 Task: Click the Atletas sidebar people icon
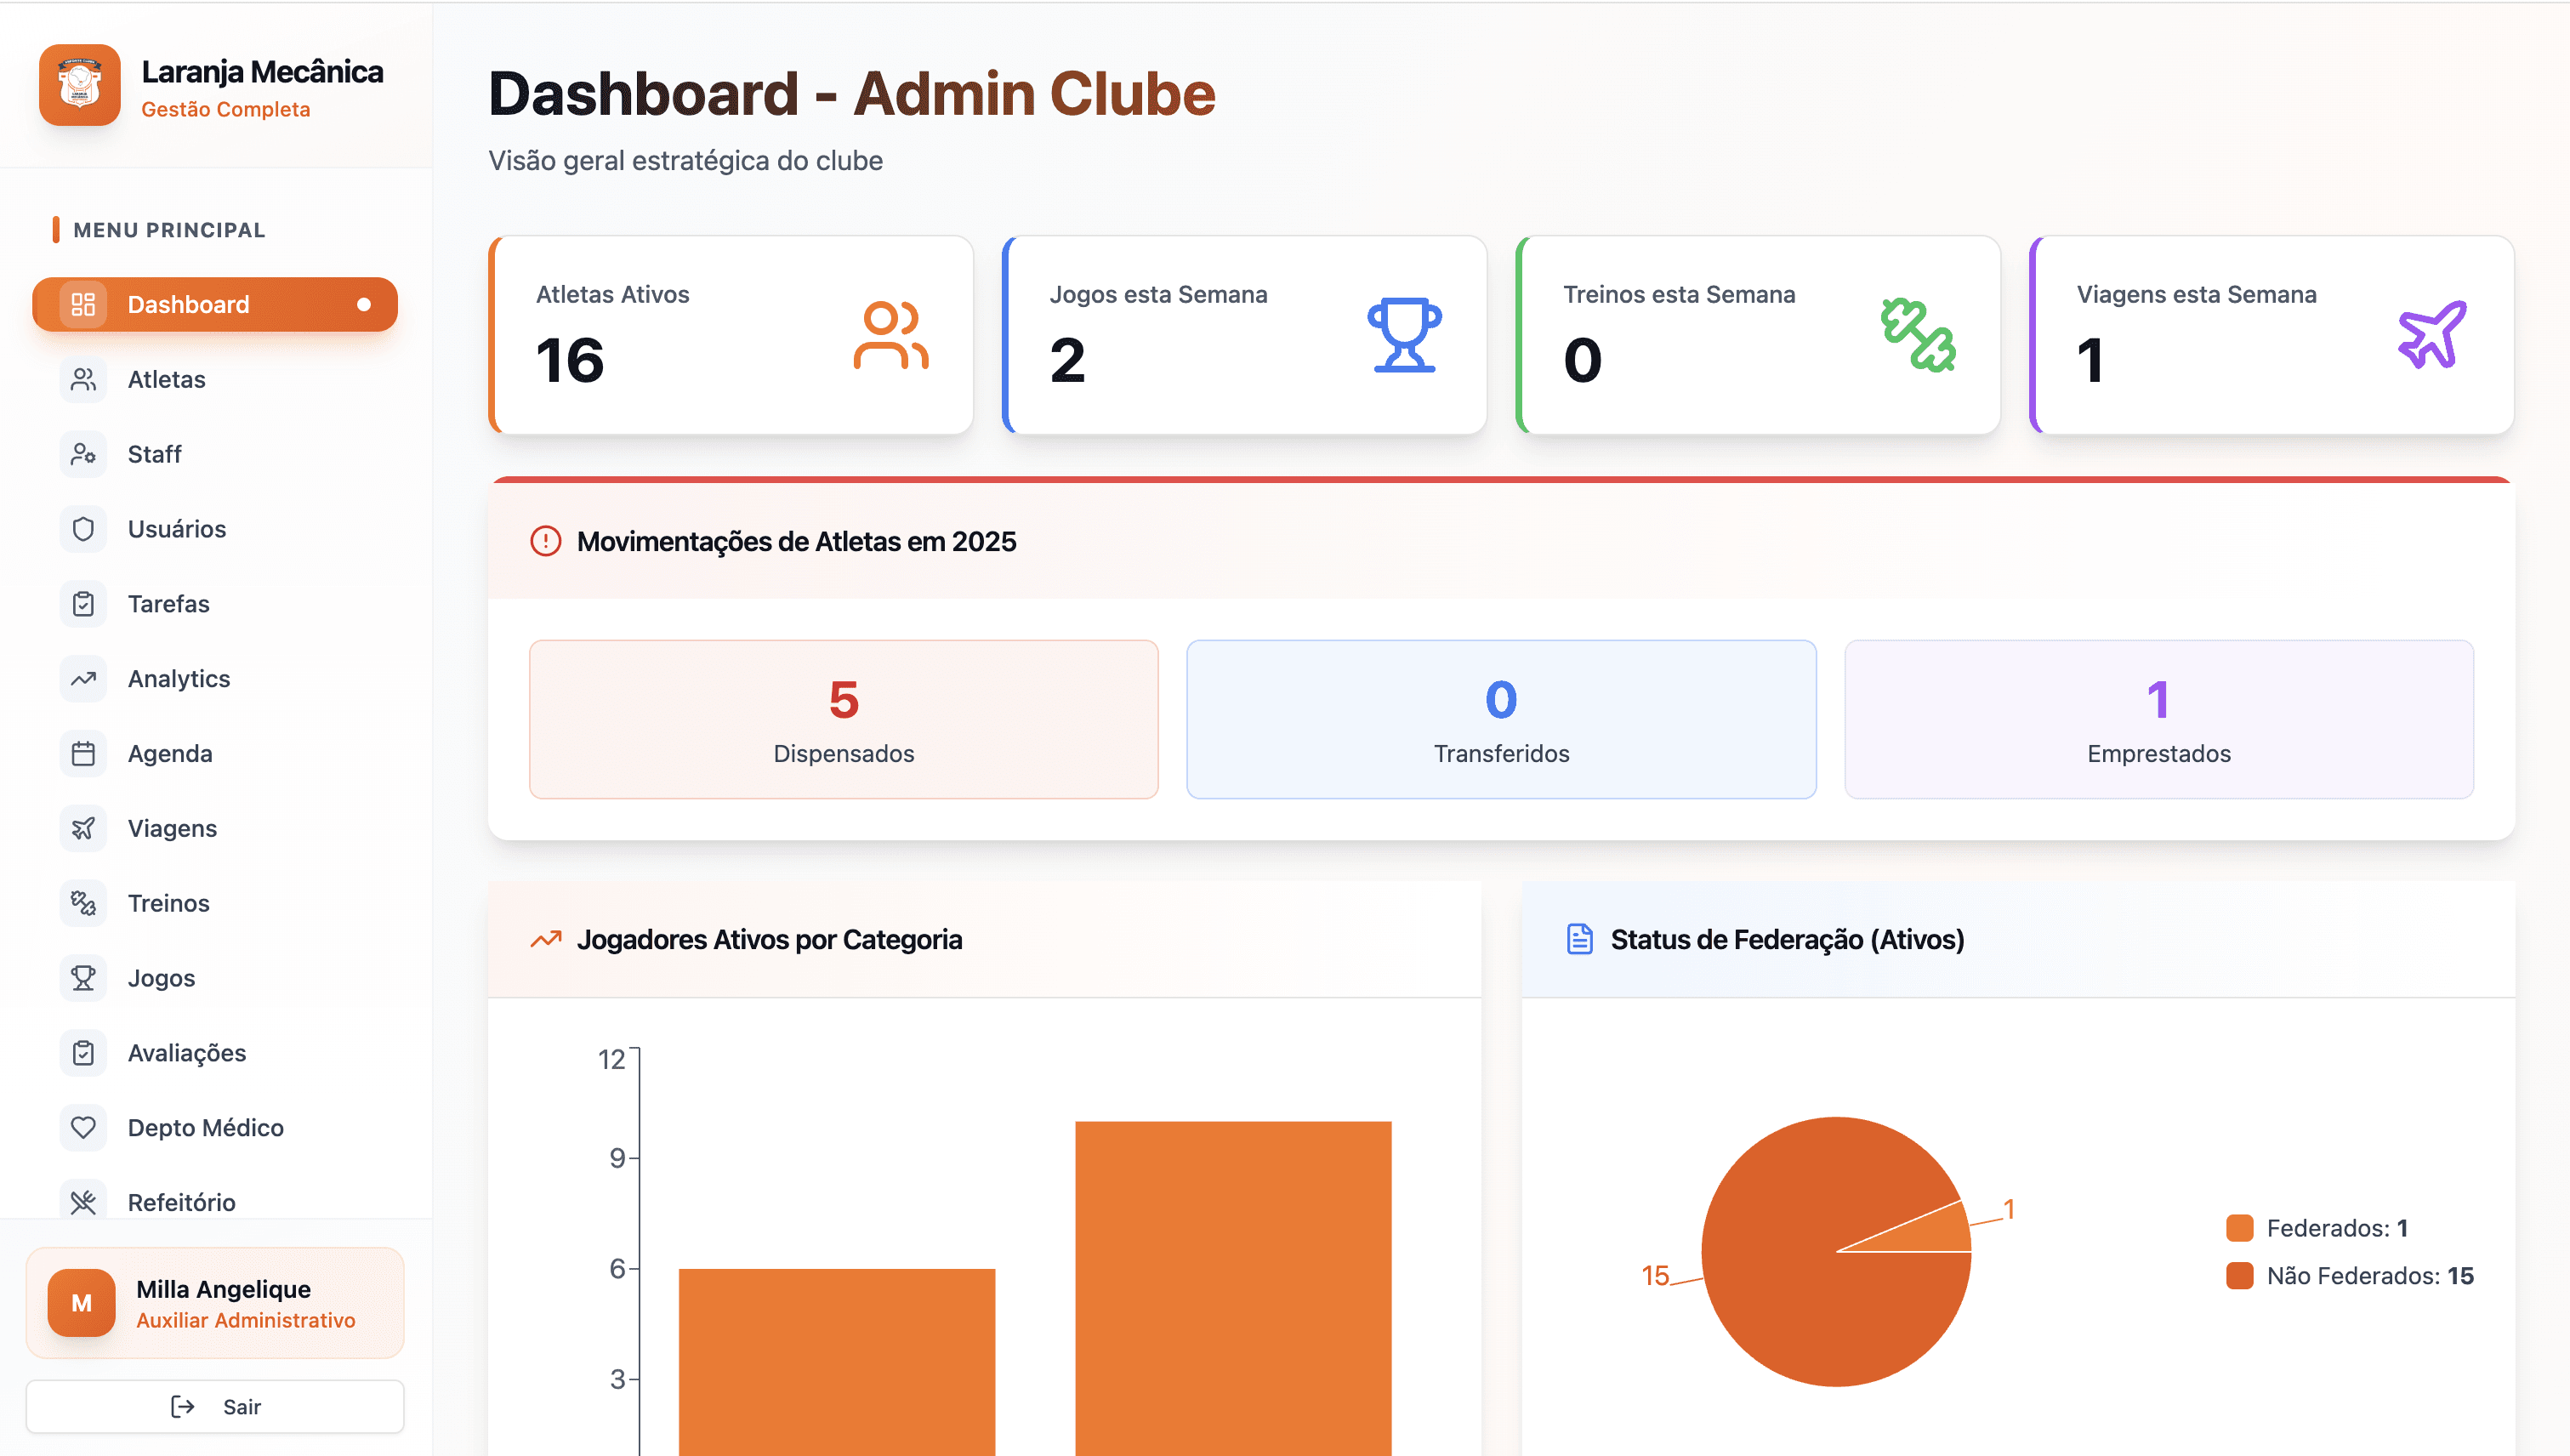(83, 379)
